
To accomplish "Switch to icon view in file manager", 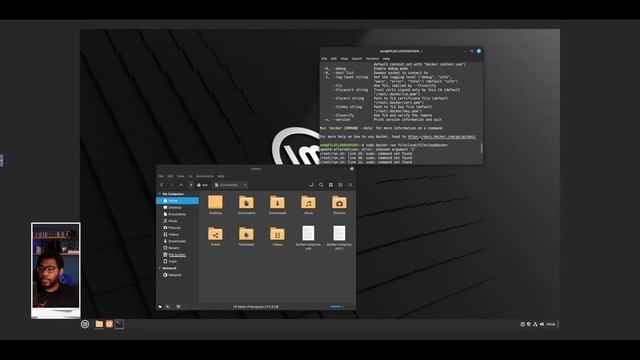I will tap(331, 185).
